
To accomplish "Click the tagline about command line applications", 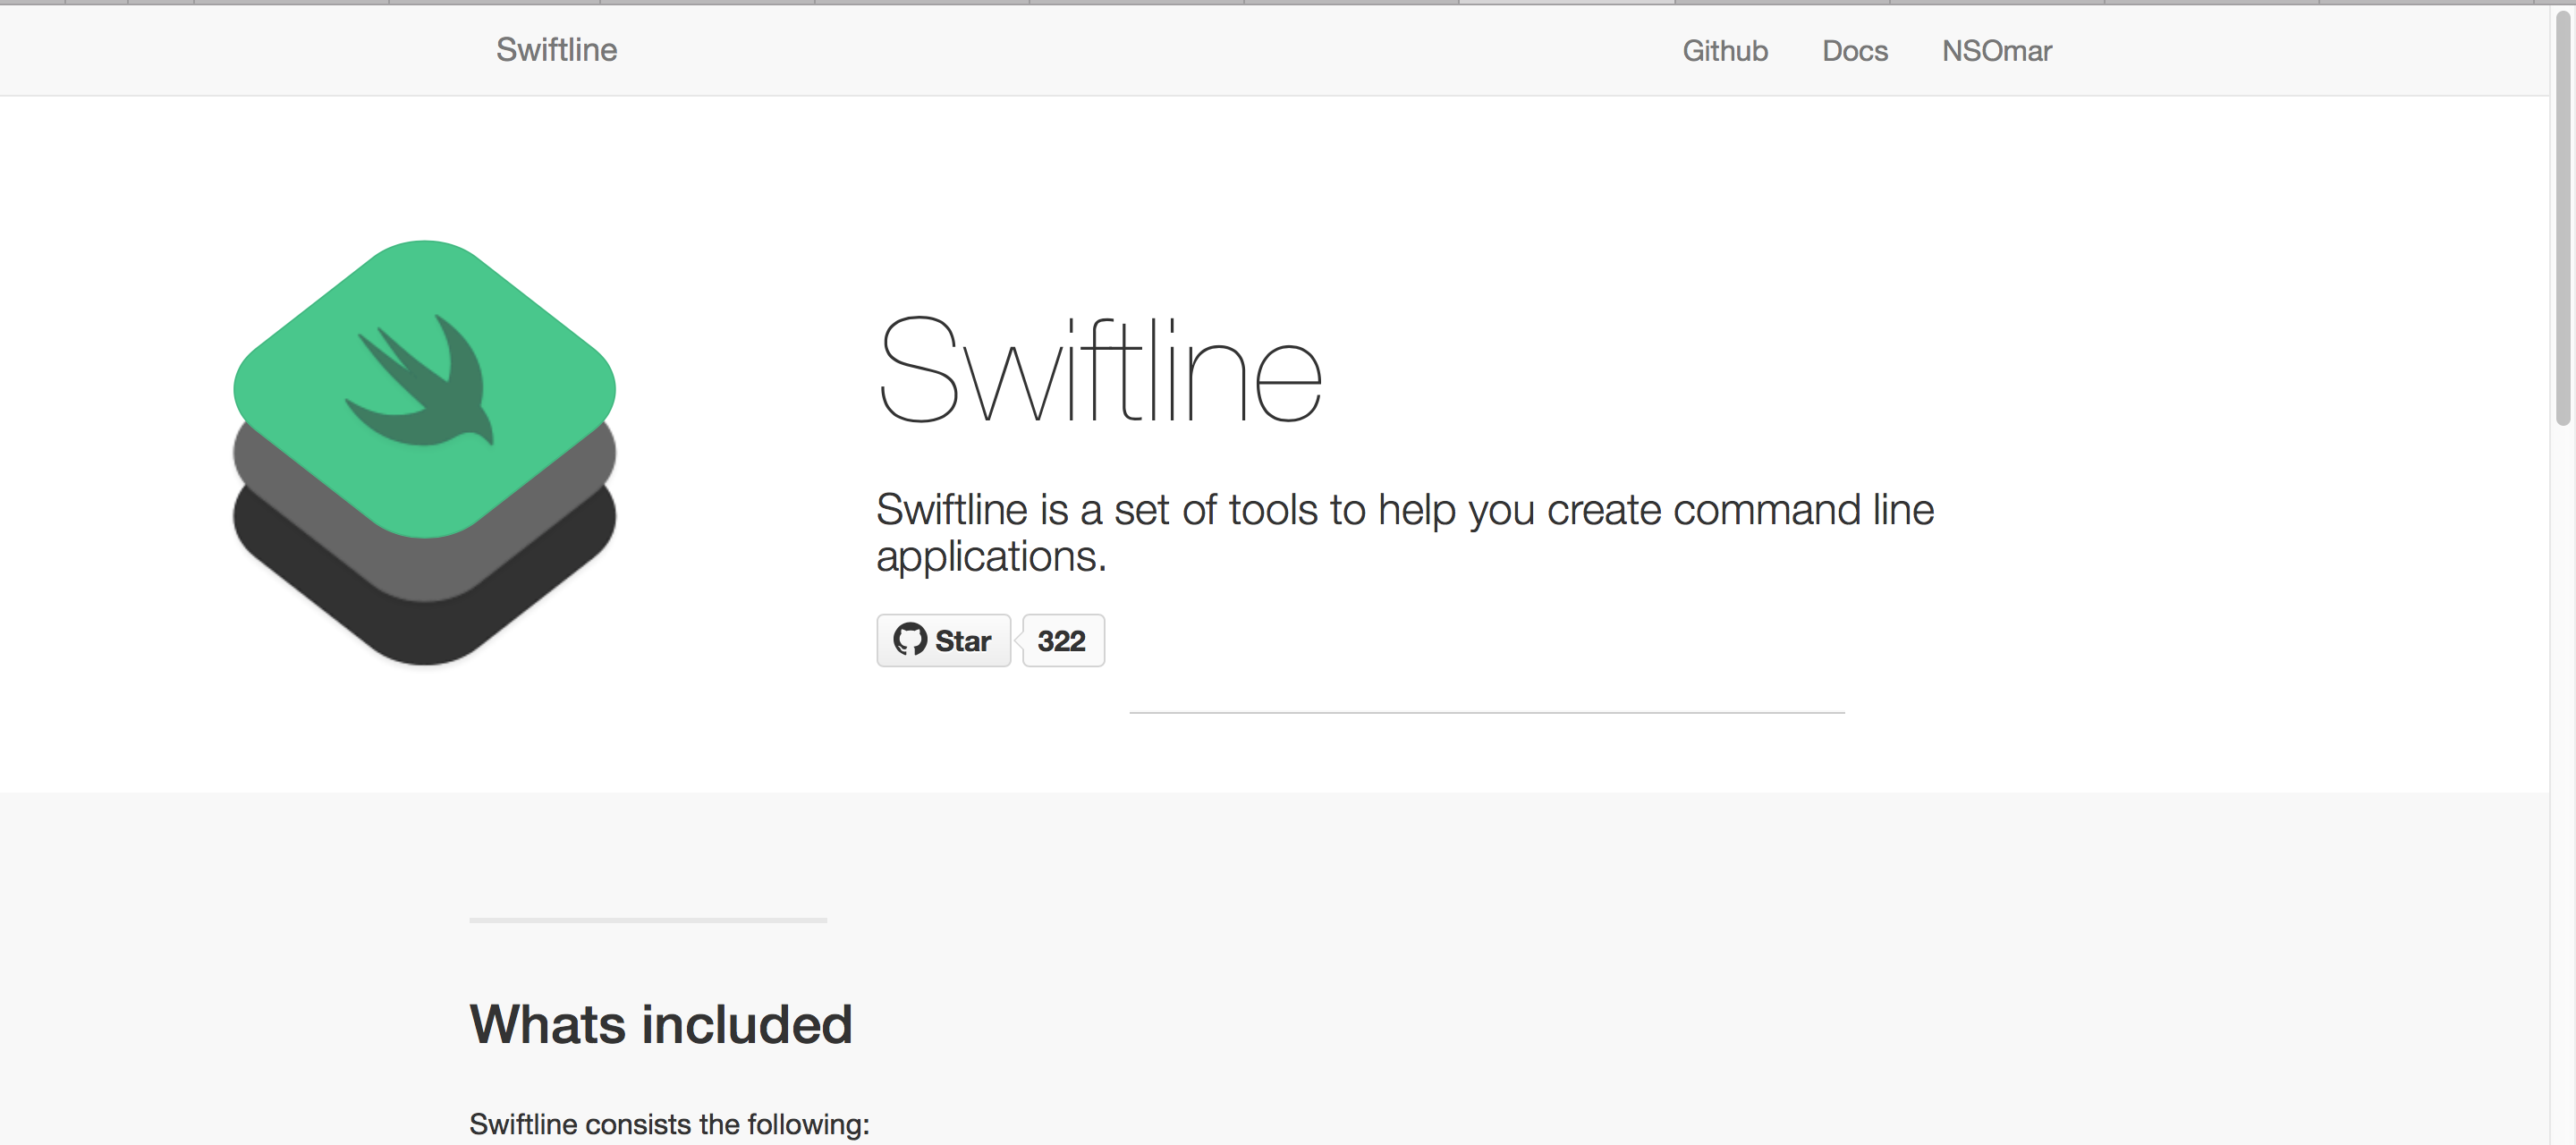I will coord(1405,533).
